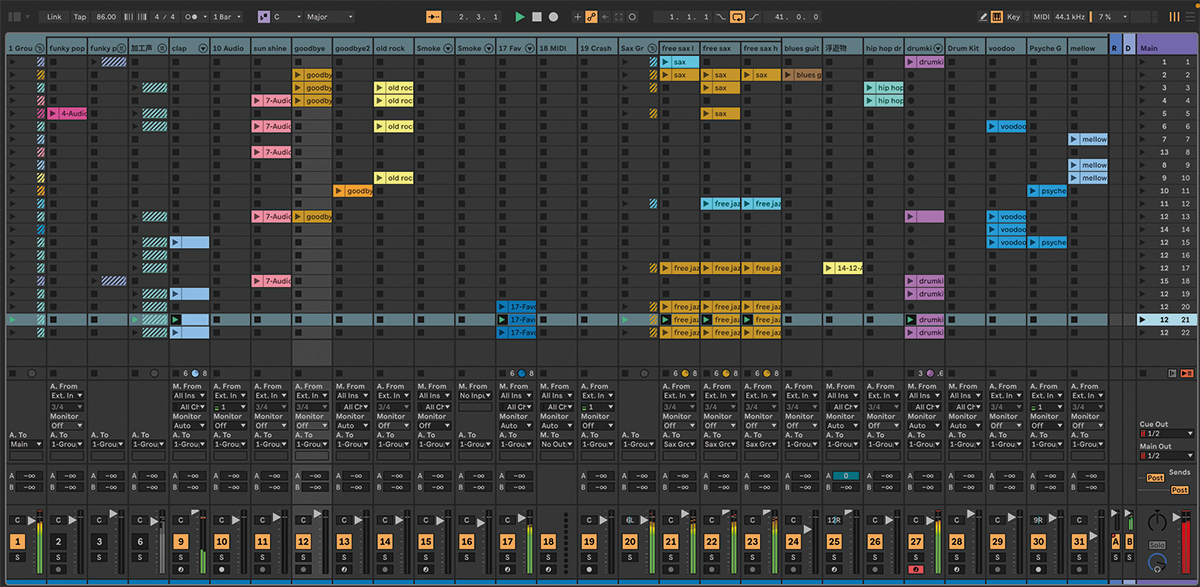This screenshot has width=1200, height=587.
Task: Toggle the computer MIDI keyboard icon
Action: (997, 17)
